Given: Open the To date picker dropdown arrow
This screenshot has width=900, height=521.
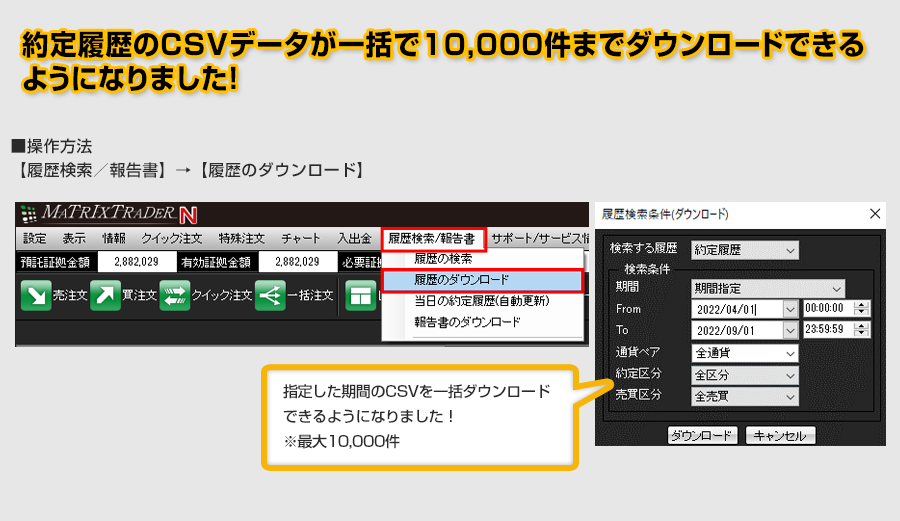Looking at the screenshot, I should [790, 331].
